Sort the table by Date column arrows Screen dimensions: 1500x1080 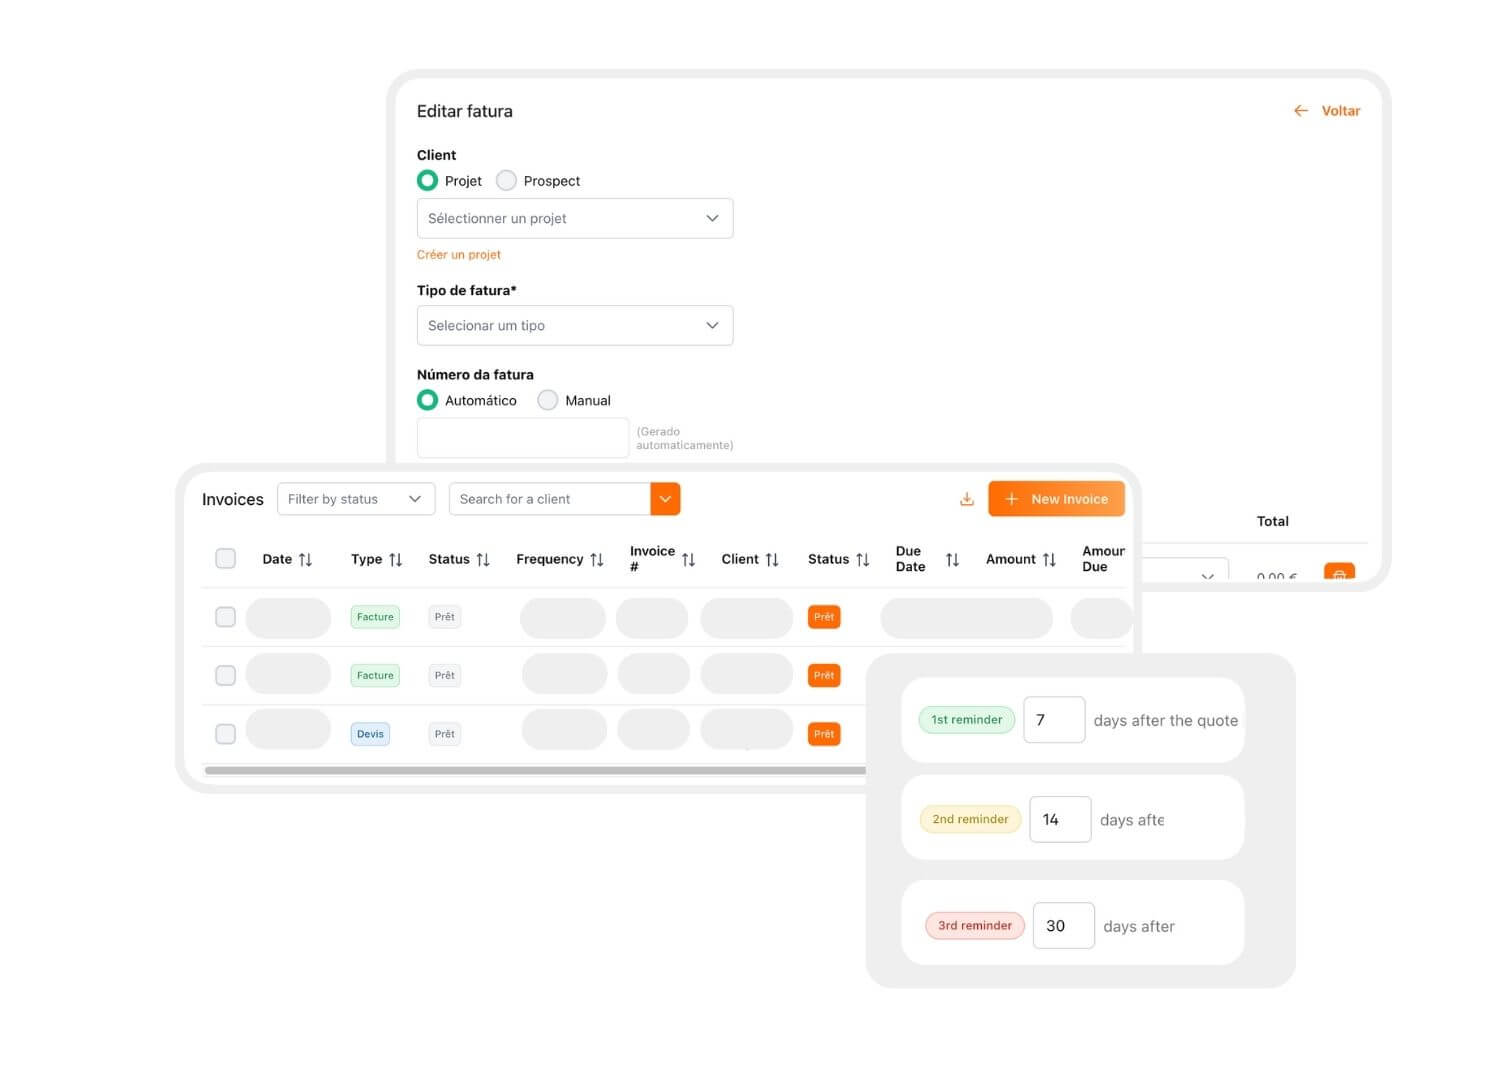306,560
